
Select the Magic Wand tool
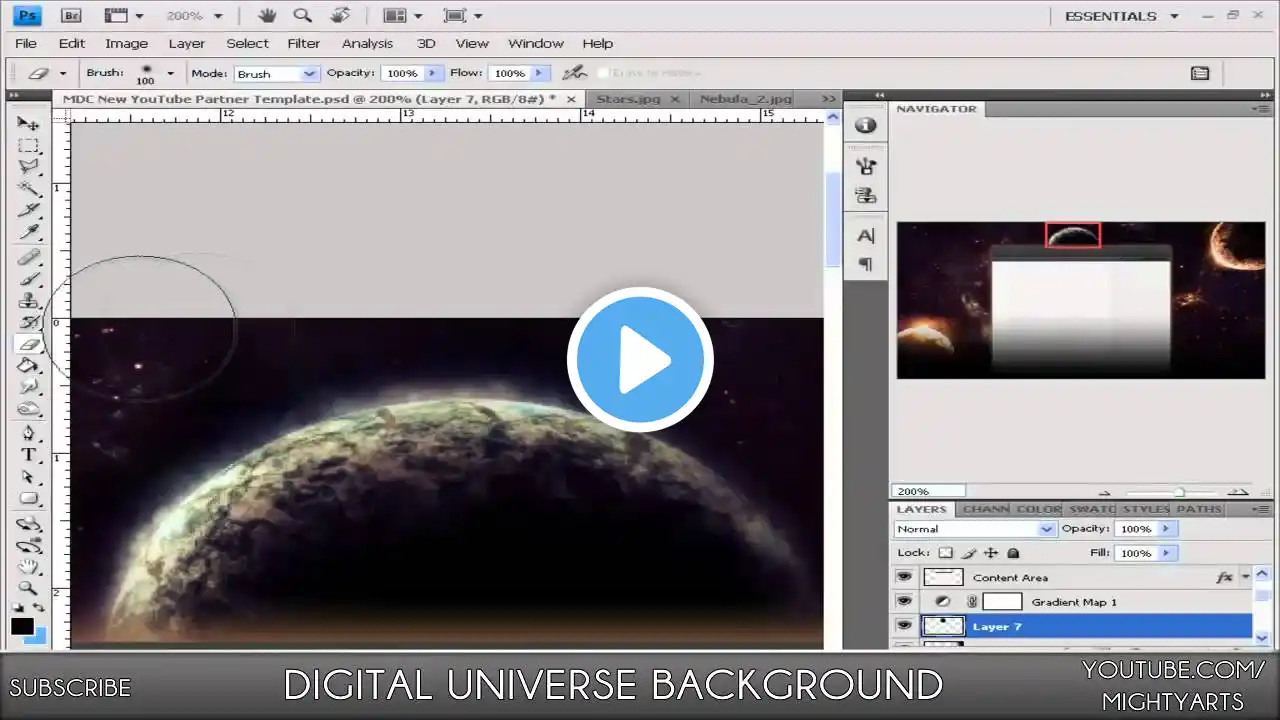[x=28, y=188]
